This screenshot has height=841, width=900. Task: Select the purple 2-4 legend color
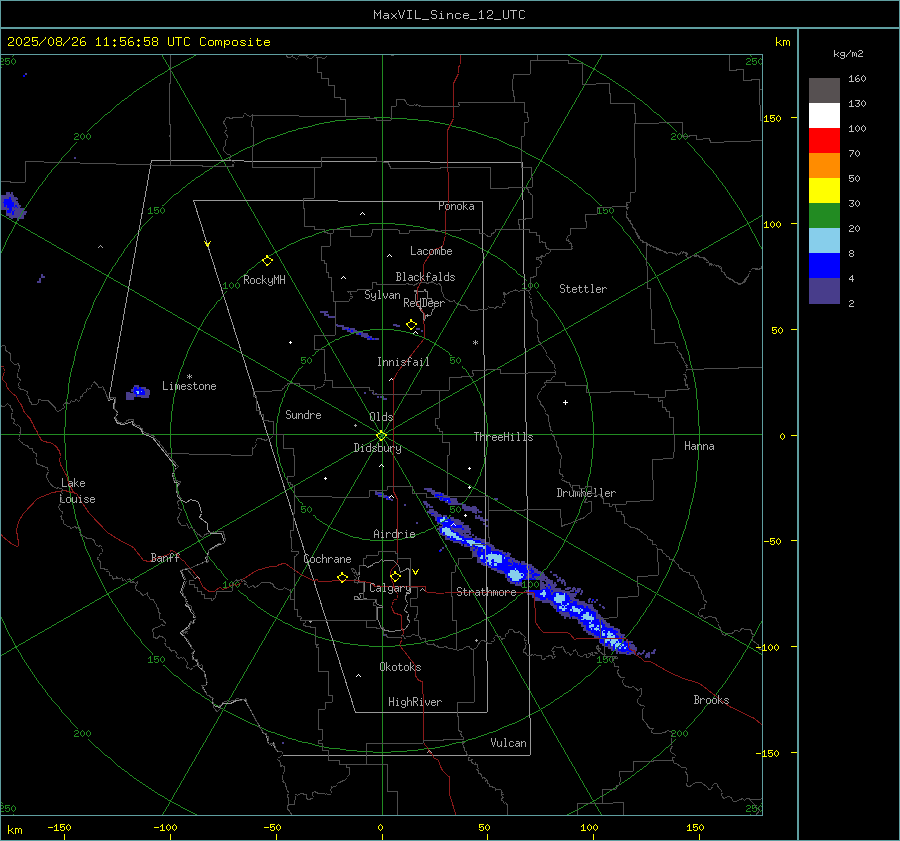click(824, 290)
